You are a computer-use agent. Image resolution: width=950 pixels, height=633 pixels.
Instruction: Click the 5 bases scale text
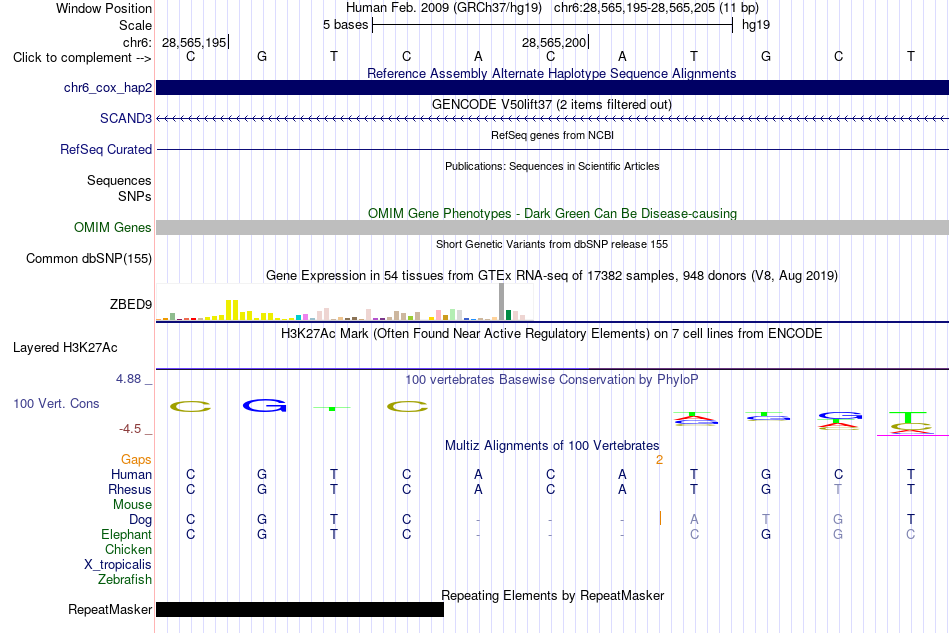tap(345, 25)
